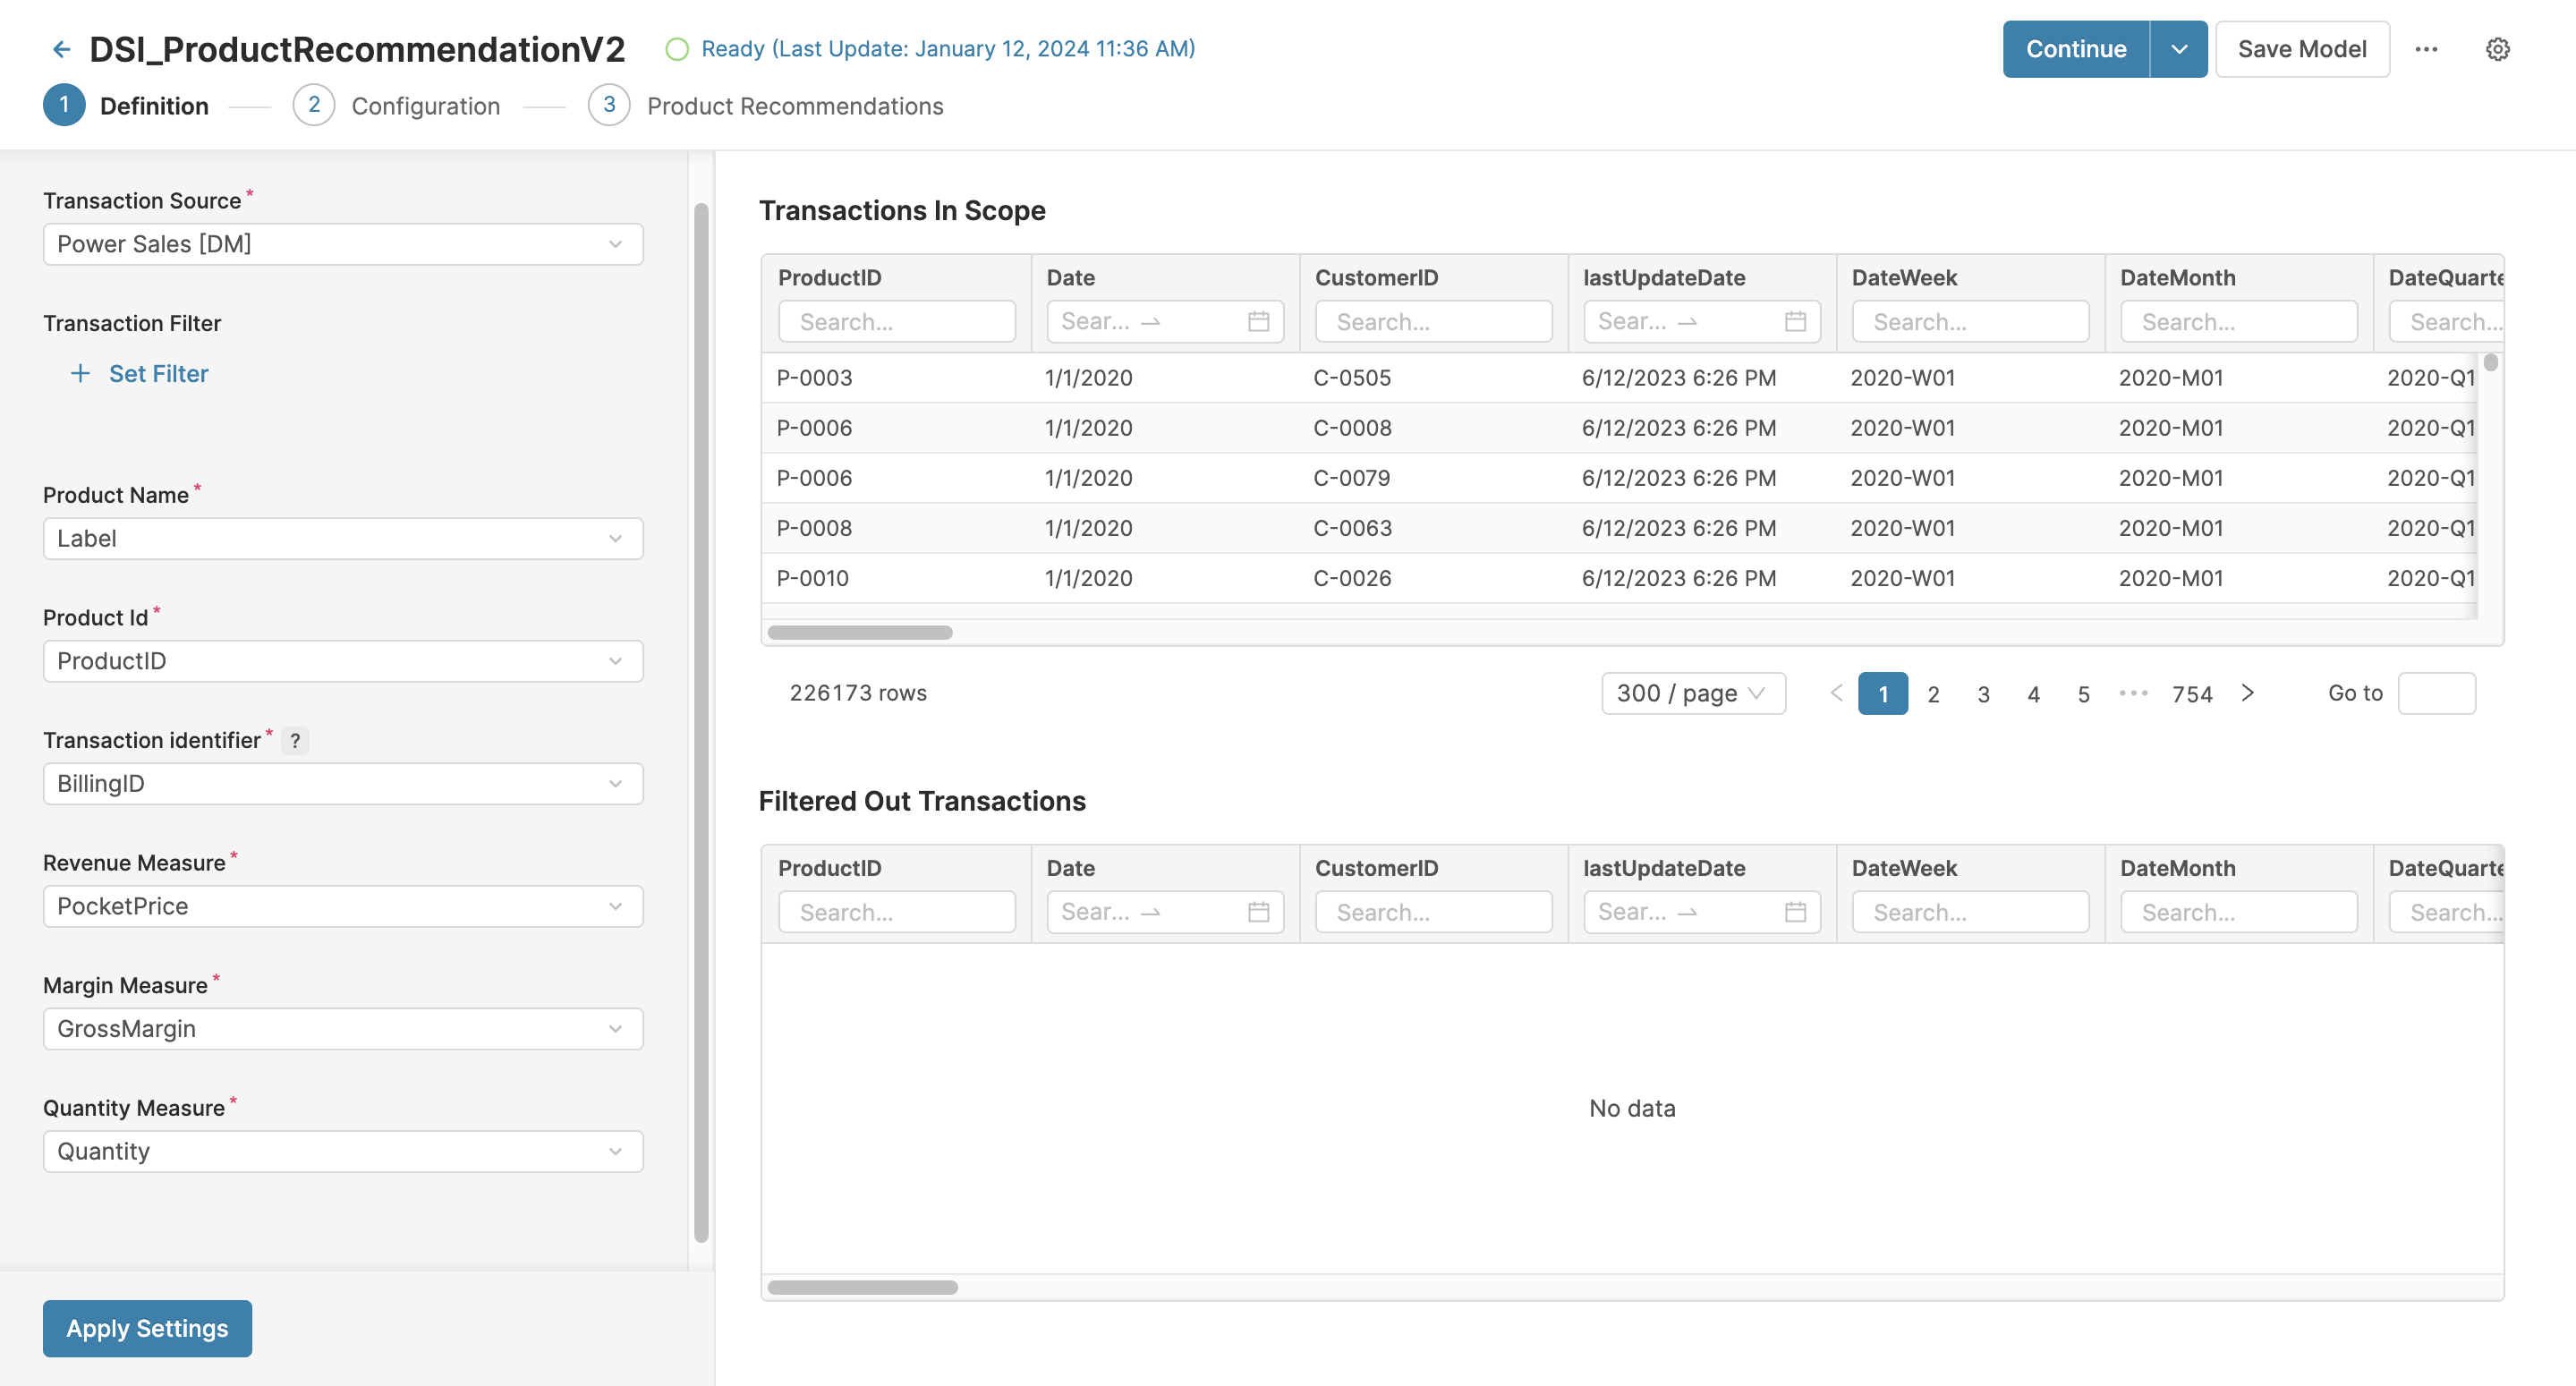Open the Transaction Source dropdown
The image size is (2576, 1386).
[343, 243]
